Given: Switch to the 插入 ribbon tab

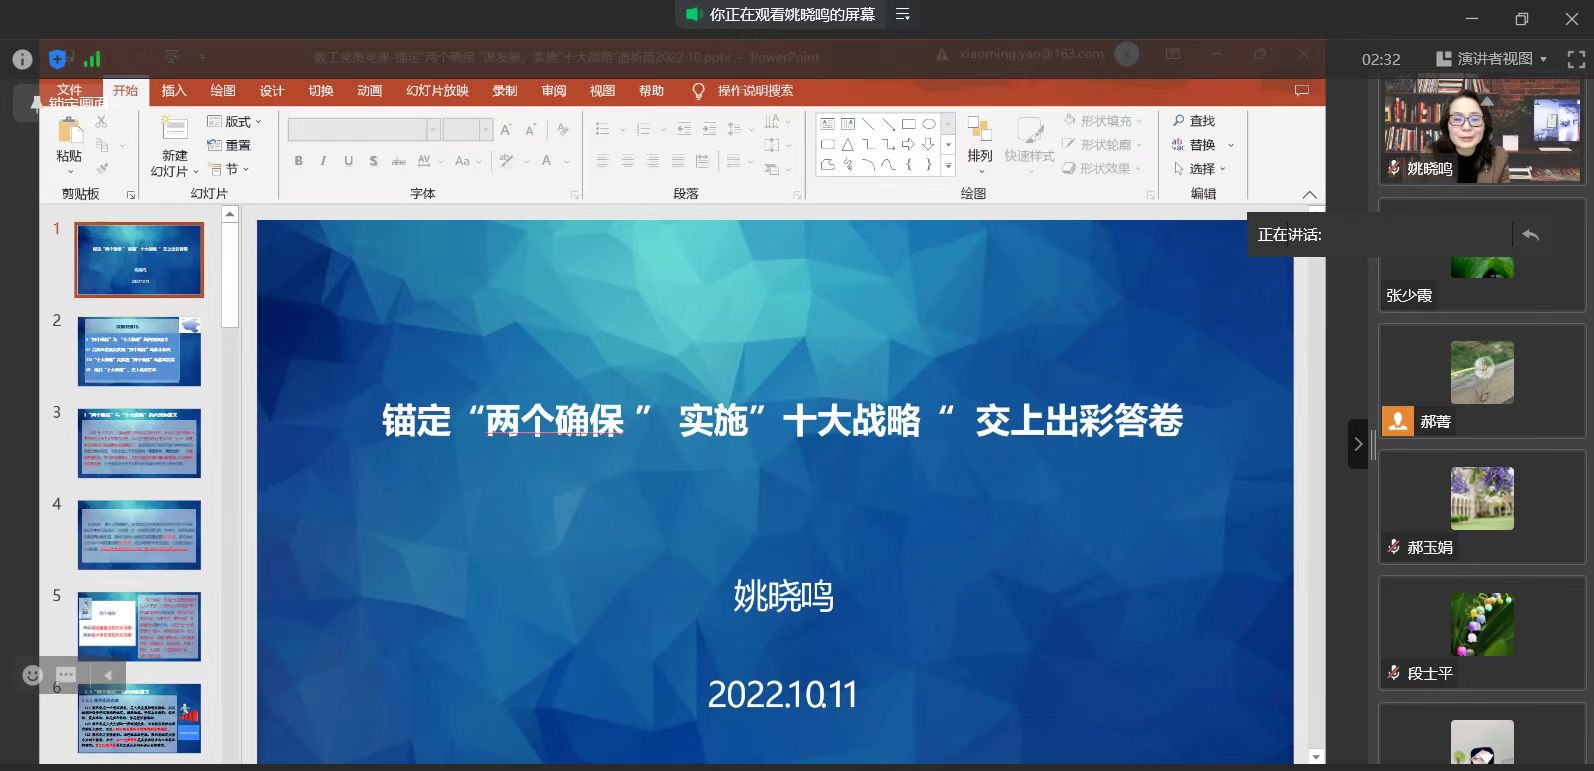Looking at the screenshot, I should tap(174, 91).
